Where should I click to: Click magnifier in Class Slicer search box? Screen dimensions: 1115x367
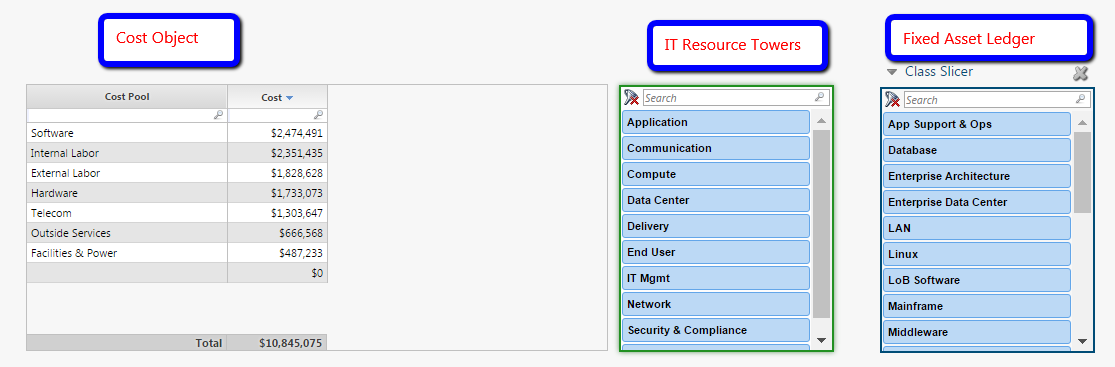(1081, 100)
